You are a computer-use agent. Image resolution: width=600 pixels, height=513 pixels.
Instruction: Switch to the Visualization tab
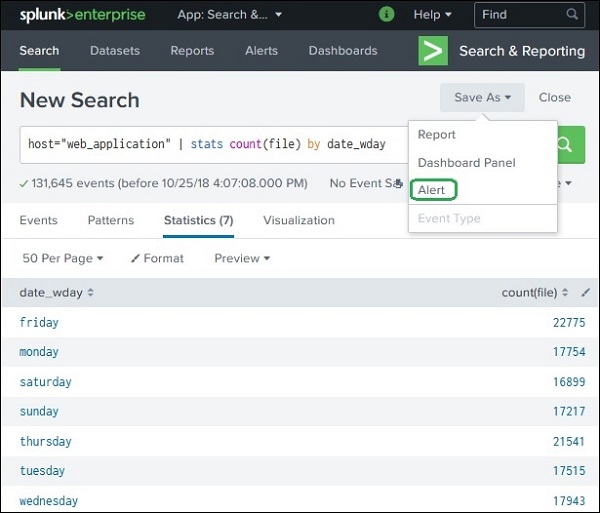point(299,220)
